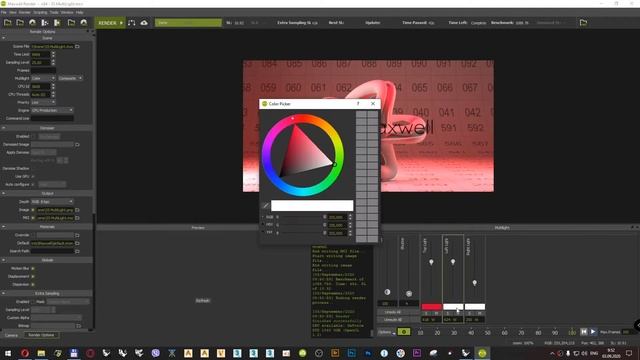Click the ISO knob in the Multilight panel
Viewport: 640px width, 360px height.
387,292
